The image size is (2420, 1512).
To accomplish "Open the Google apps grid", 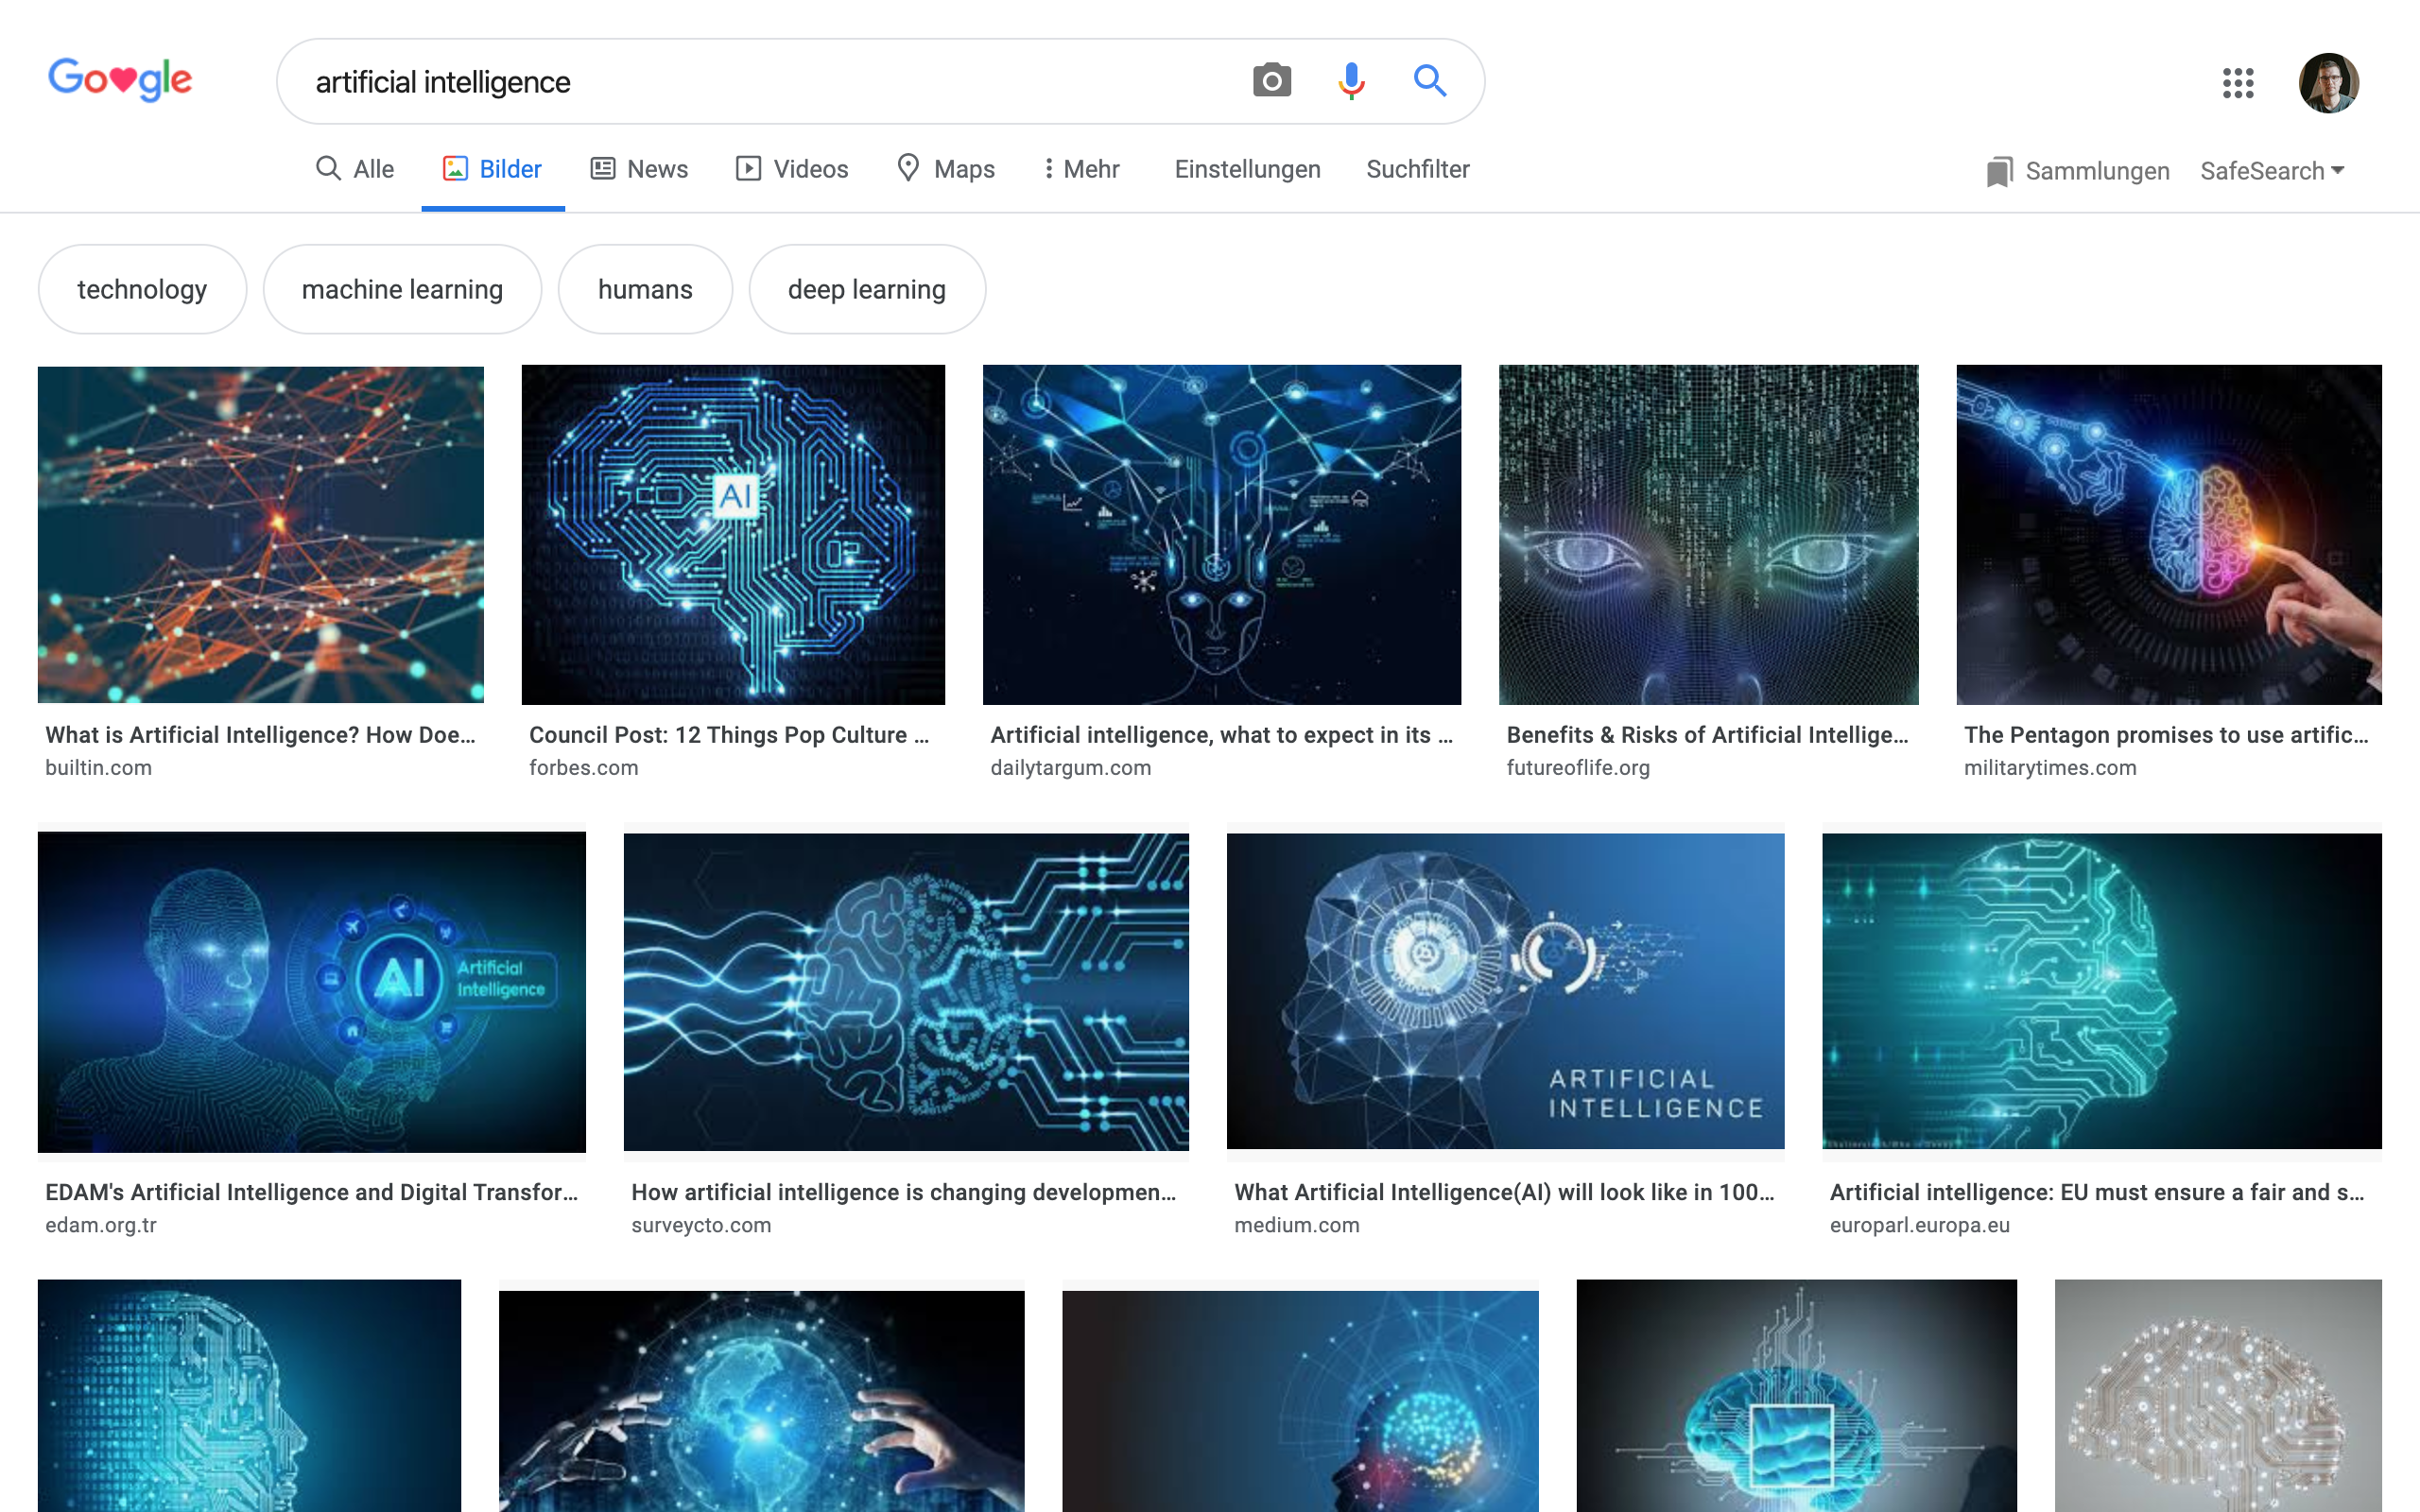I will pyautogui.click(x=2238, y=83).
